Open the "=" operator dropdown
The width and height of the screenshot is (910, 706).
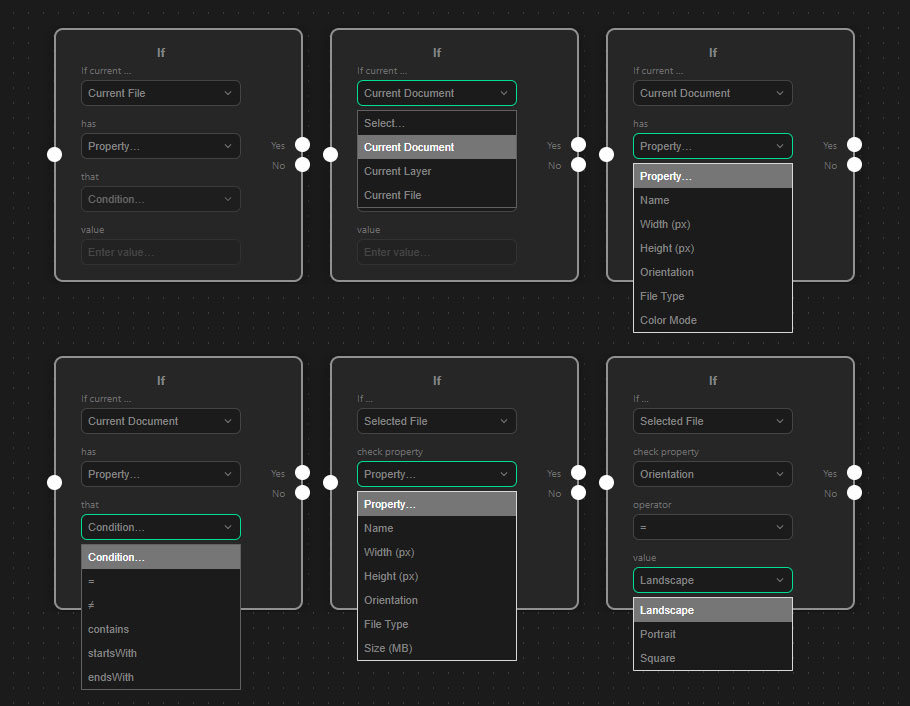point(712,527)
